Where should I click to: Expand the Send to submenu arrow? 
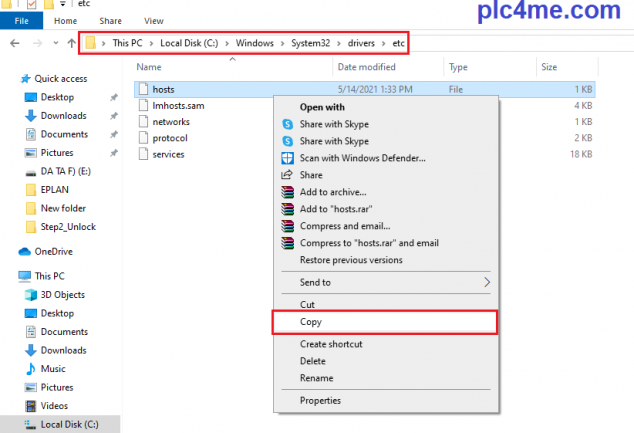click(487, 282)
